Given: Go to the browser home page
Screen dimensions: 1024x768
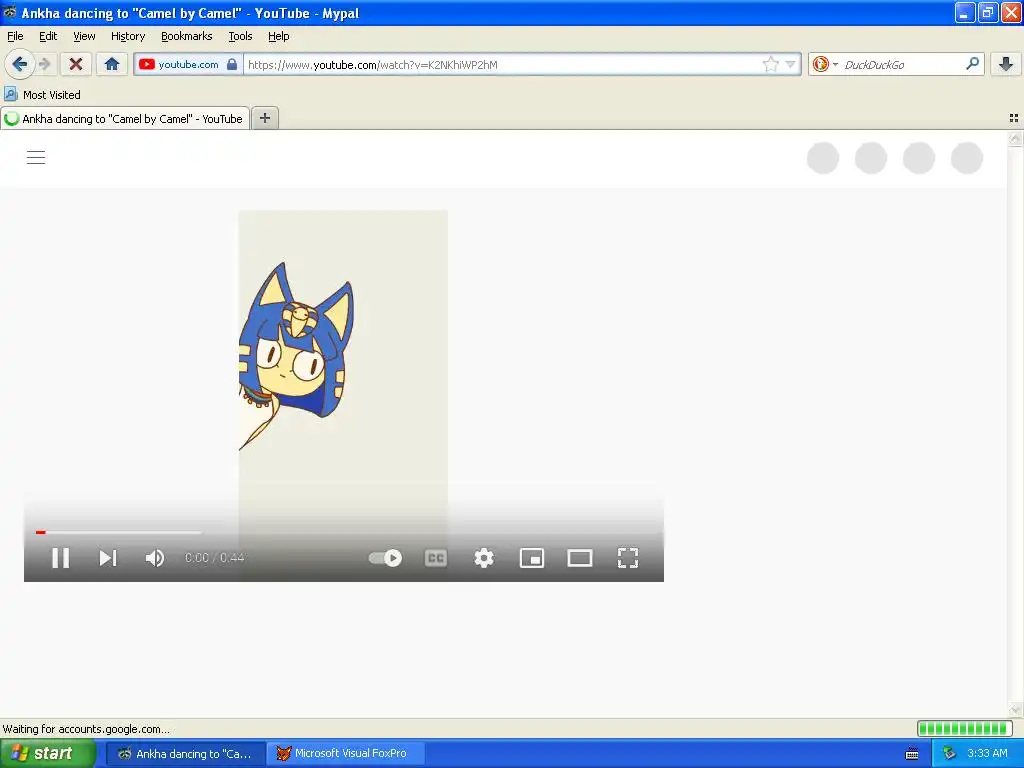Looking at the screenshot, I should click(x=112, y=64).
